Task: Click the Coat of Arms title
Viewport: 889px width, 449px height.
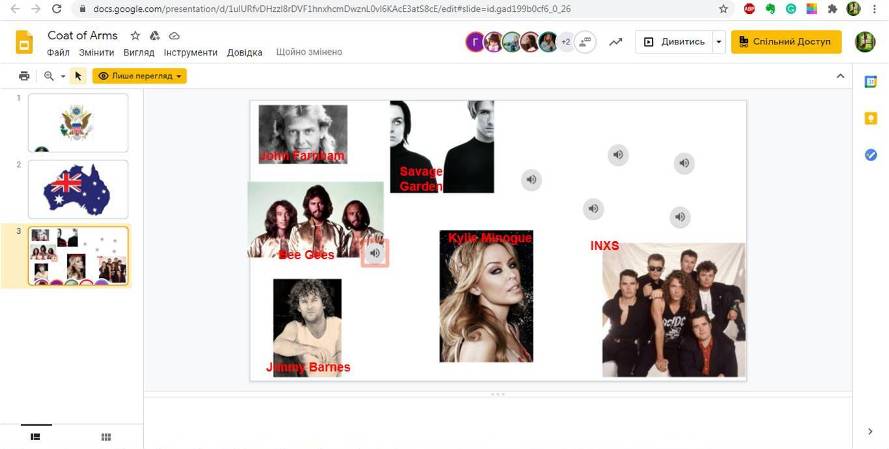Action: [83, 35]
